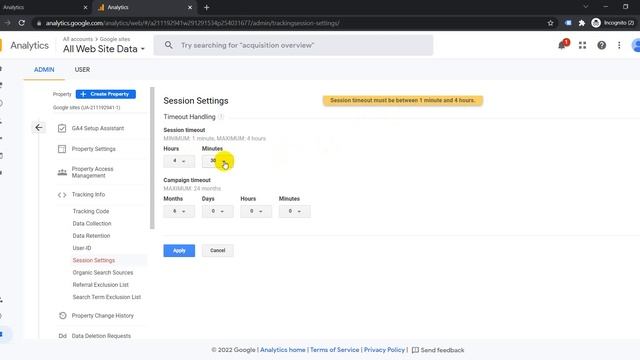This screenshot has width=640, height=360.
Task: Click the property column vertical scrollbar
Action: pyautogui.click(x=152, y=158)
